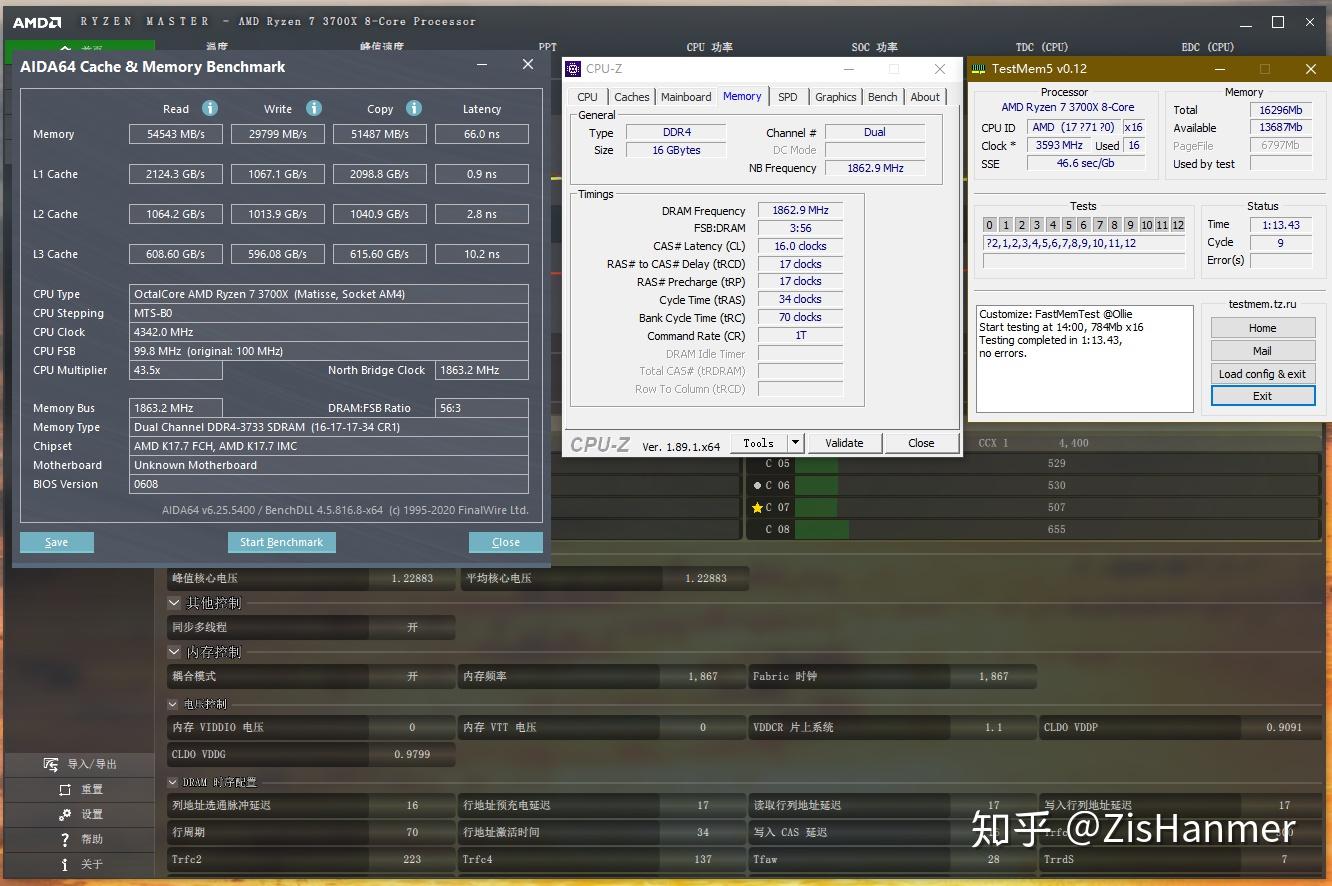The image size is (1332, 886).
Task: Open the SPD tab in CPU-Z
Action: (788, 97)
